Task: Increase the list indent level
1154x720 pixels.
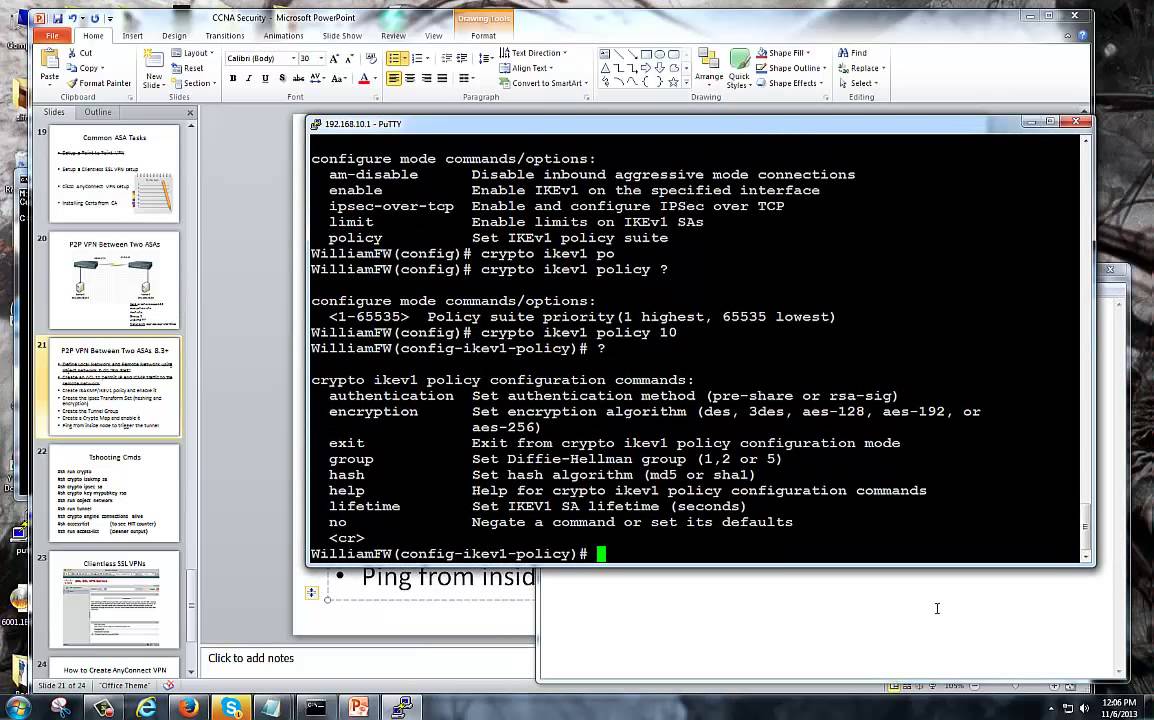Action: 461,58
